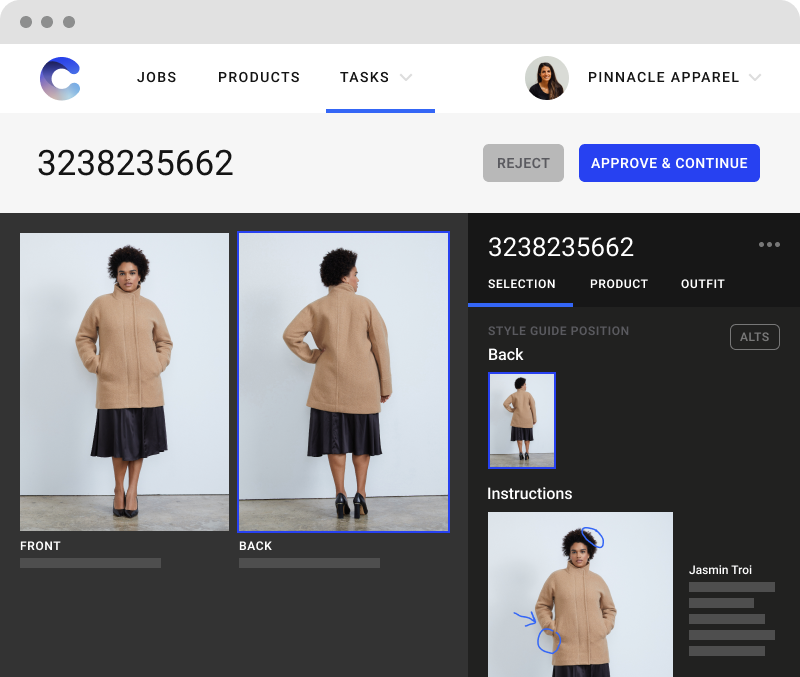The height and width of the screenshot is (677, 800).
Task: Select the Front view photo
Action: tap(125, 381)
